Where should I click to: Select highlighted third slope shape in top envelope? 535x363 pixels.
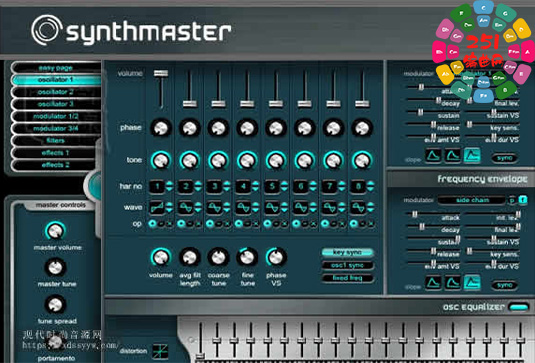tap(472, 156)
